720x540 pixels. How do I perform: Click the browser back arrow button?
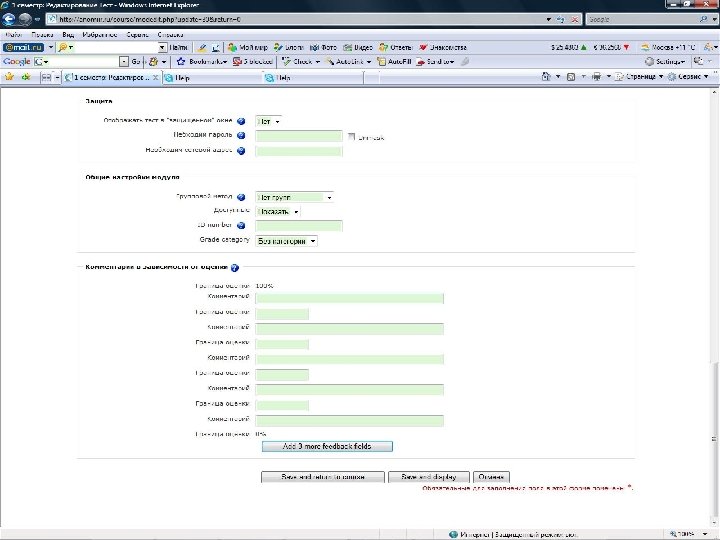(9, 19)
